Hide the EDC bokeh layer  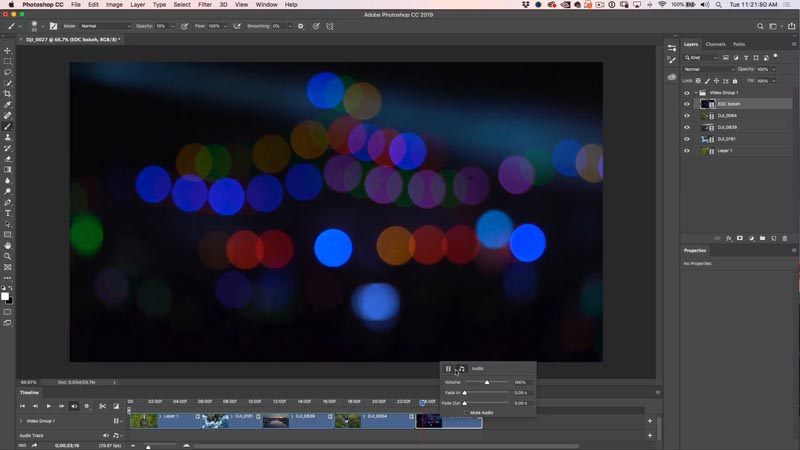pos(687,104)
